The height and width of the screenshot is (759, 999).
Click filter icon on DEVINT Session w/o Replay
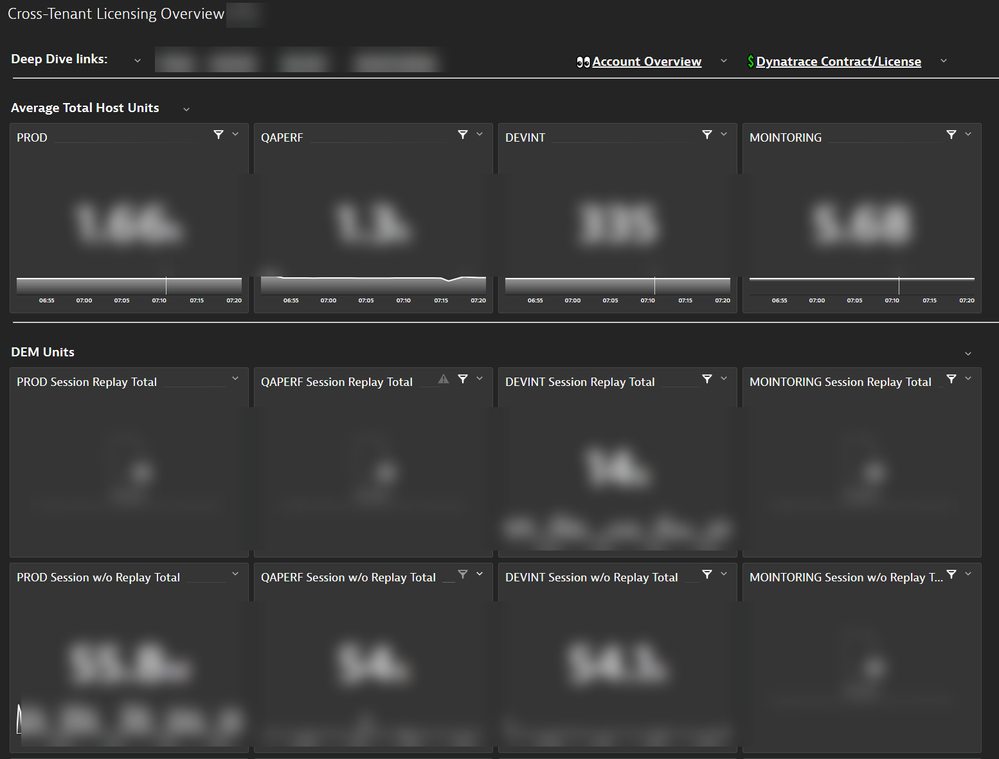(707, 575)
